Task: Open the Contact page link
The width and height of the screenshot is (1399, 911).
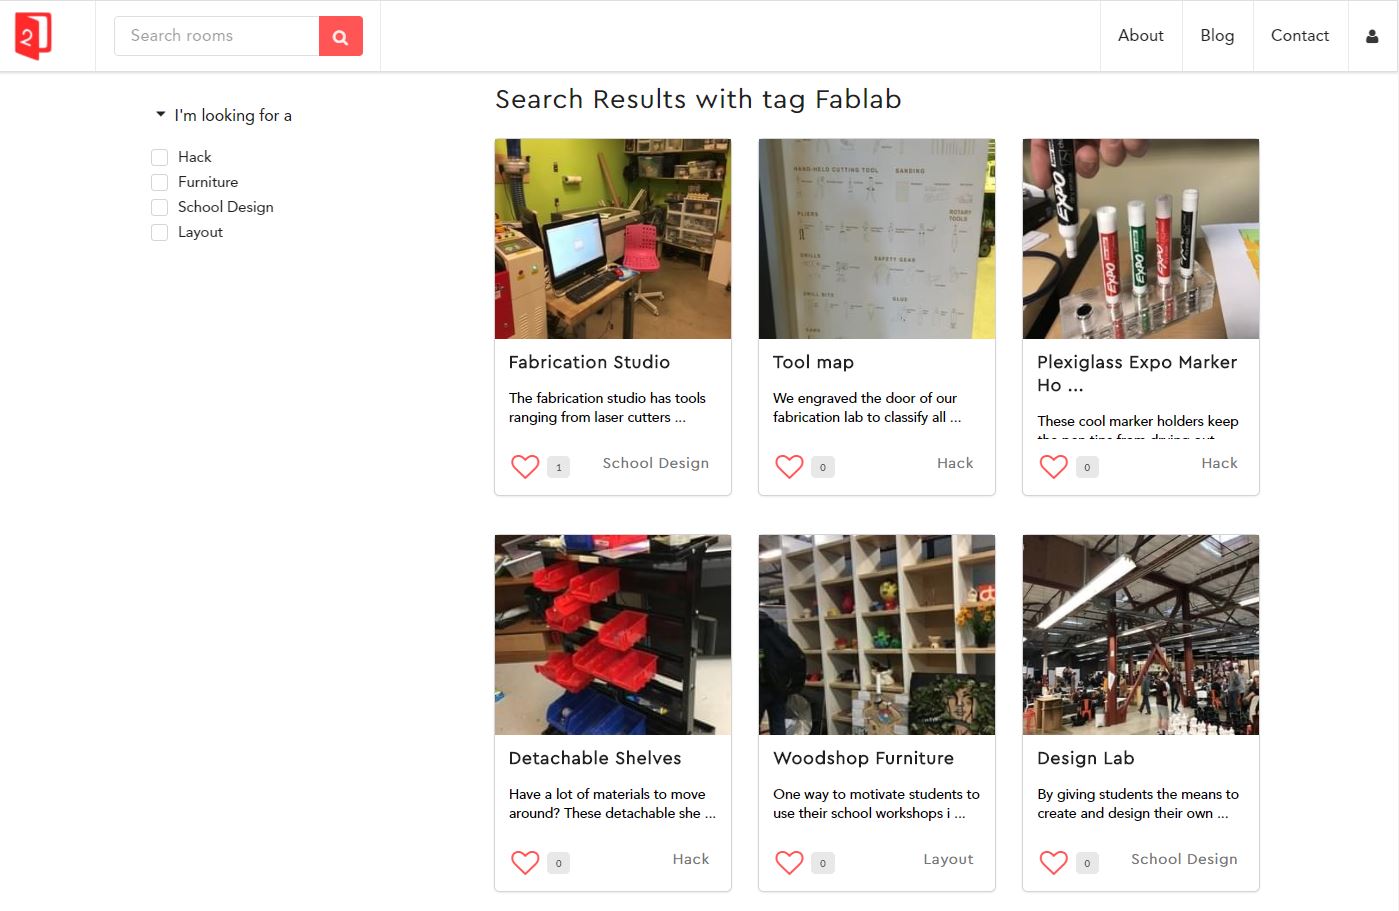Action: [x=1300, y=36]
